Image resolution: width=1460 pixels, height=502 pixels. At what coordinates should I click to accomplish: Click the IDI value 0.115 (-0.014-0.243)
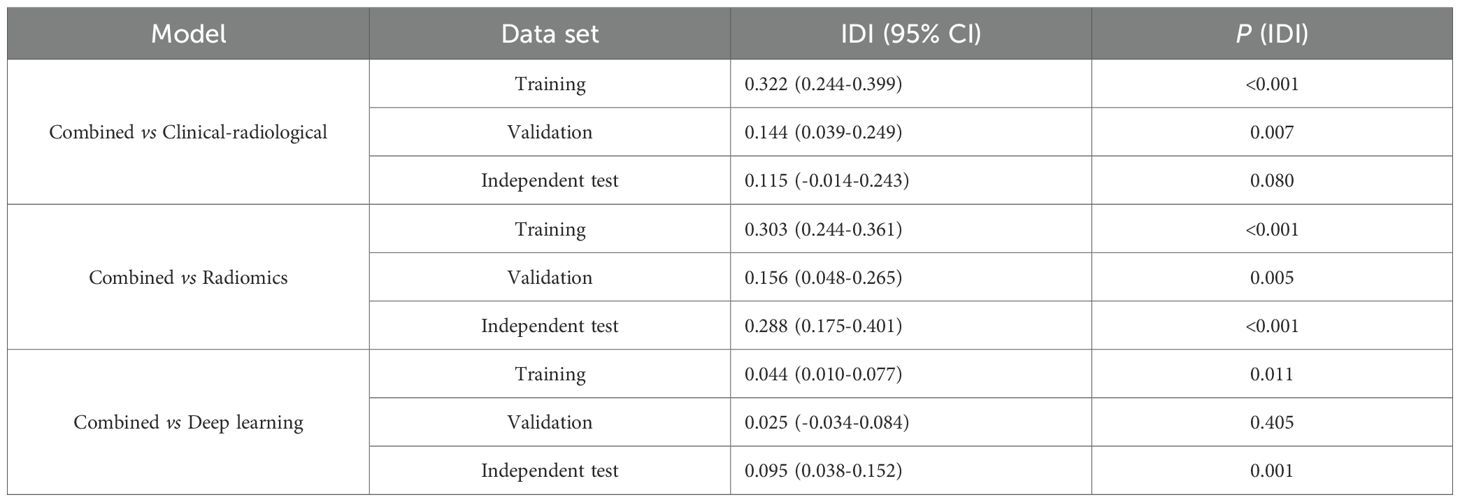click(x=829, y=181)
